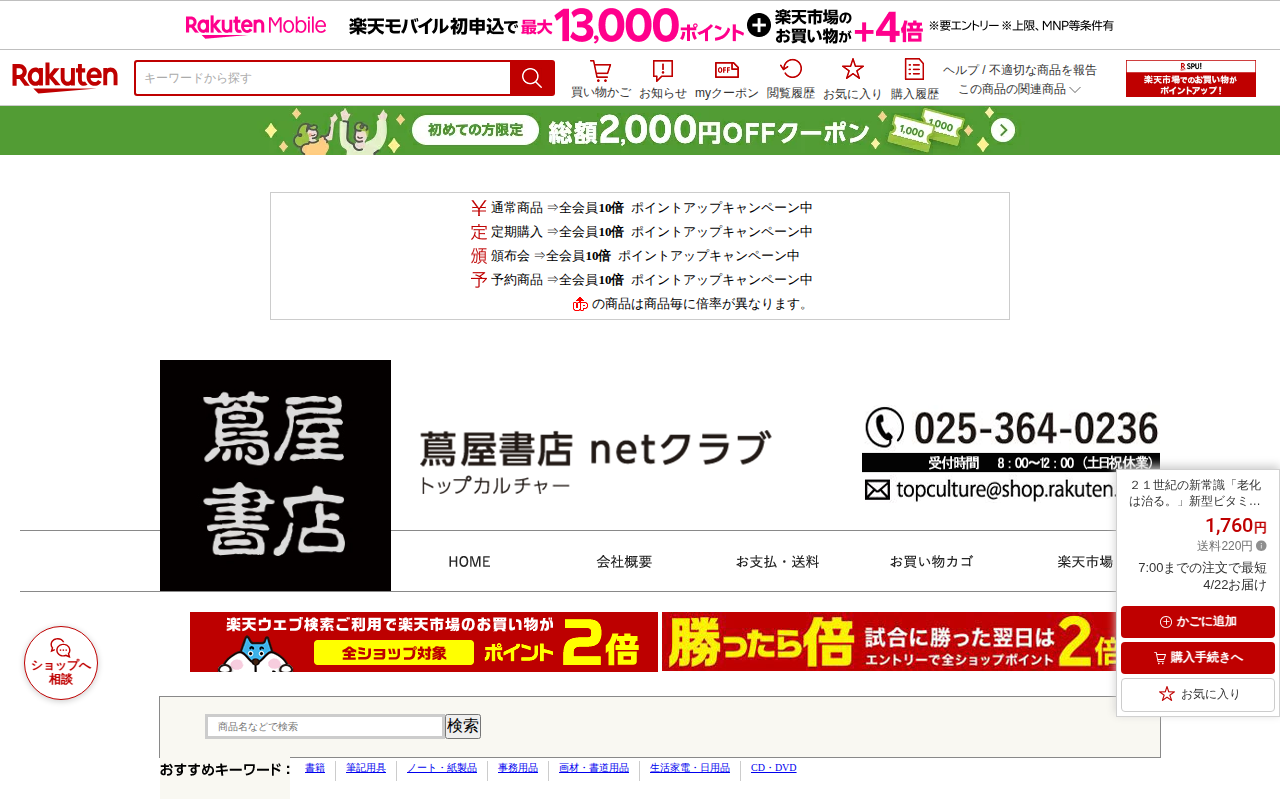Click the 書籍 keyword link
Screen dimensions: 1280x800
315,768
